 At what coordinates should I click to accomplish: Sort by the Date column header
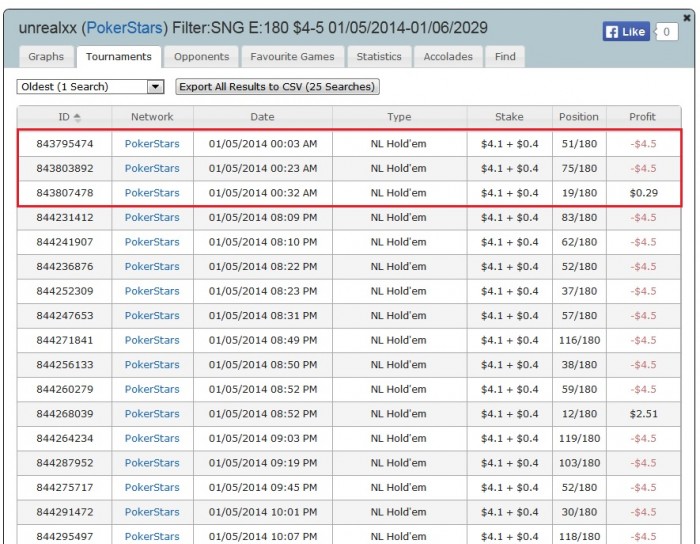[x=262, y=117]
